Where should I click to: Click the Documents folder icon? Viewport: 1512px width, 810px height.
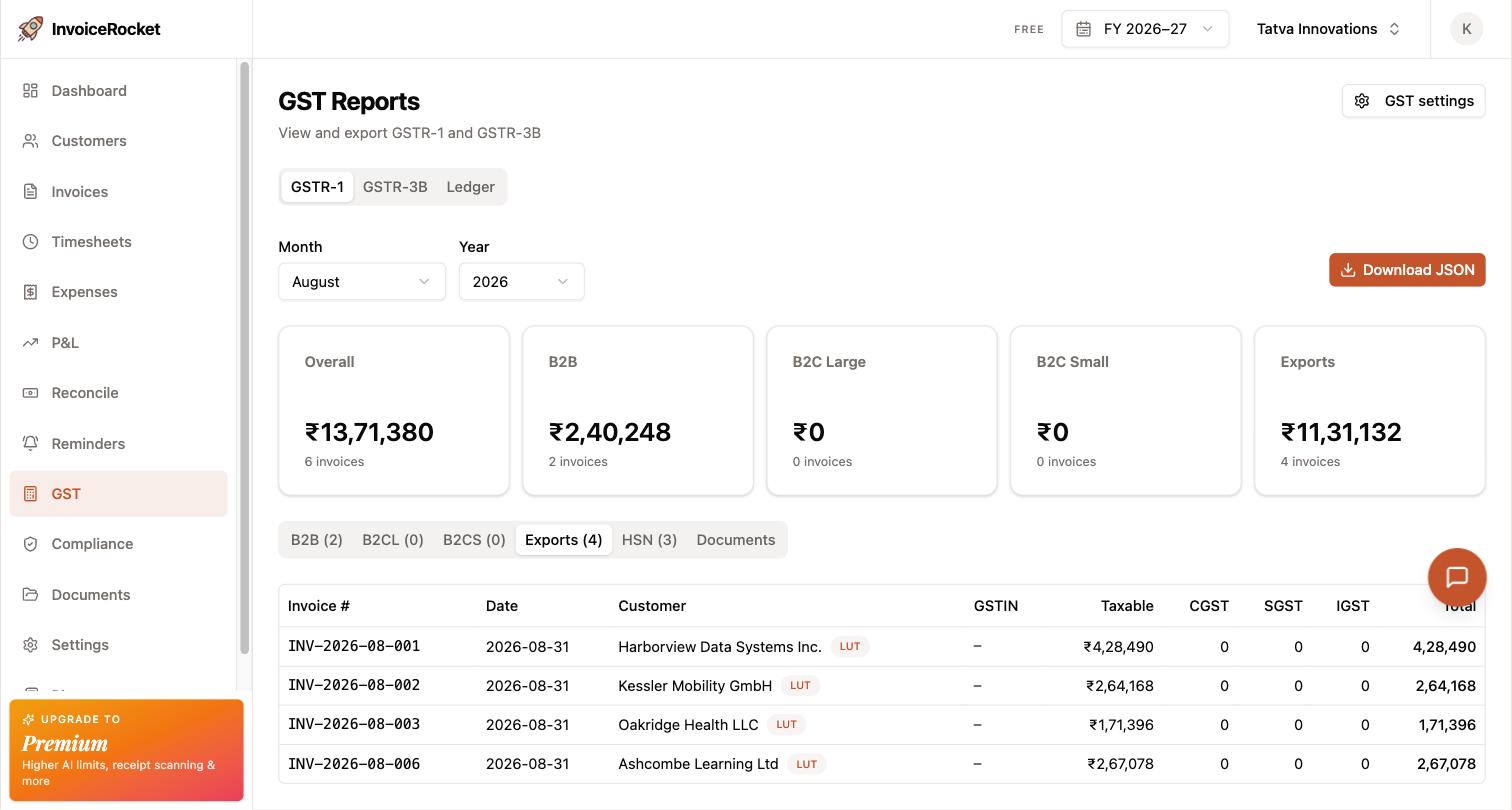pos(31,595)
